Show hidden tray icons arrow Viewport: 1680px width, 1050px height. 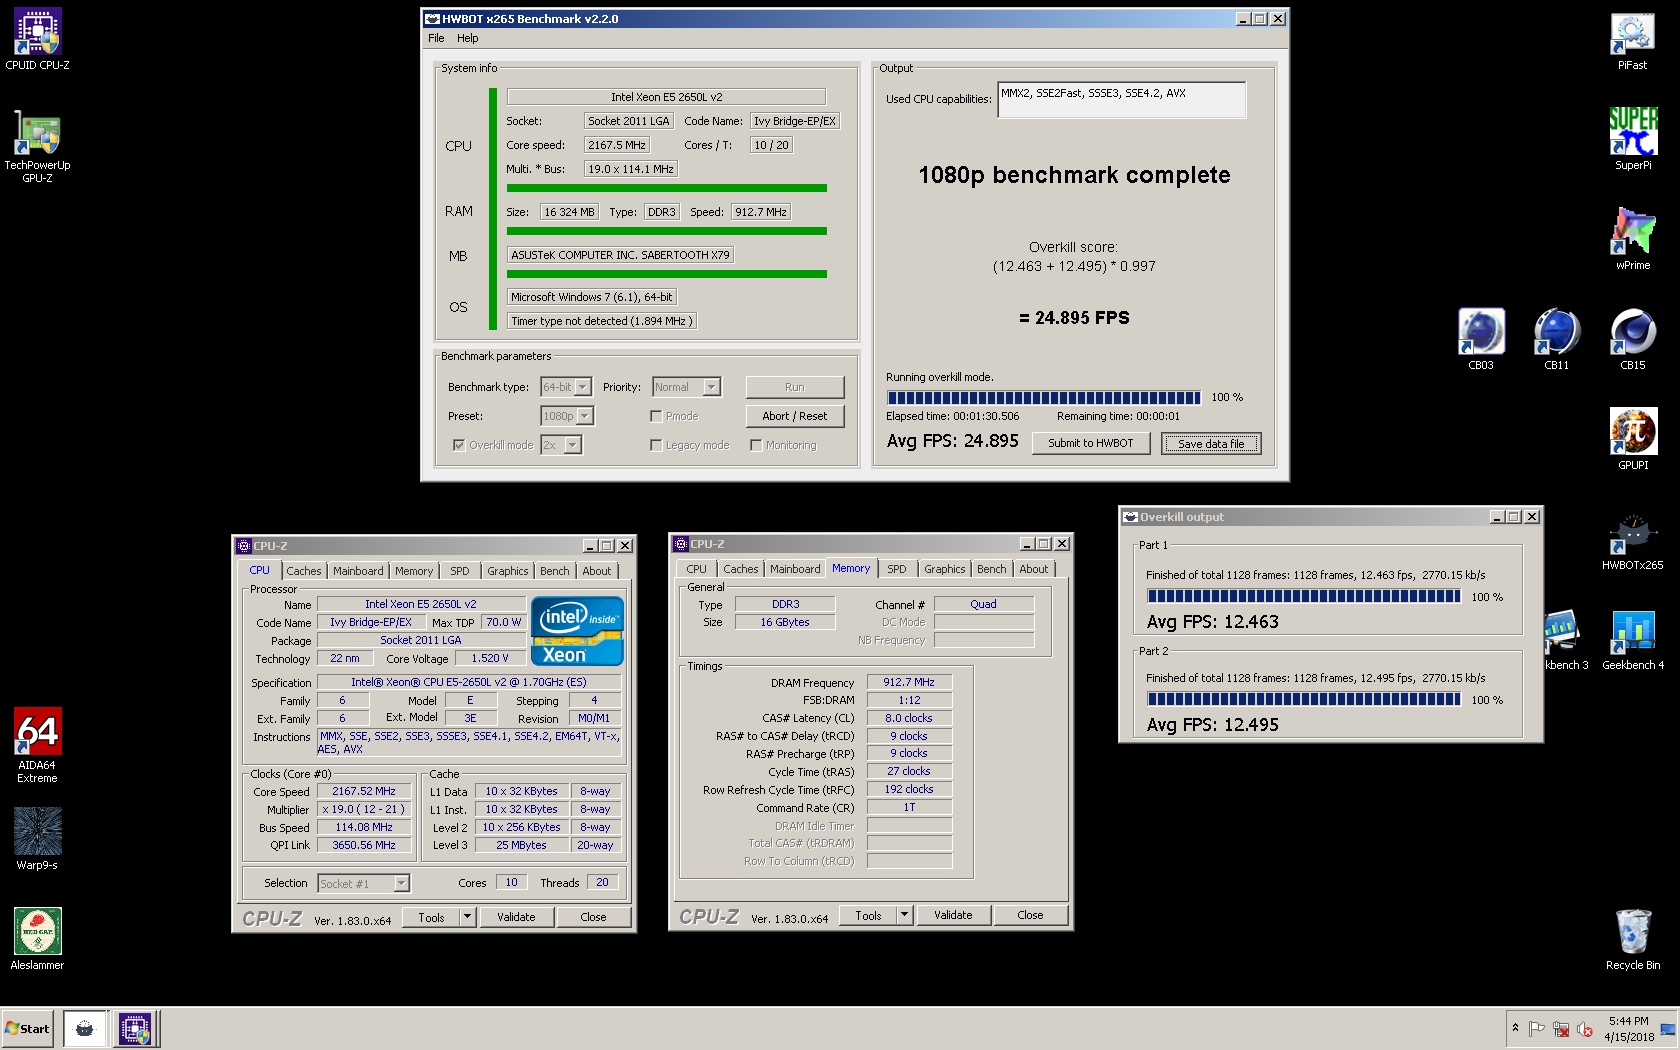1515,1028
